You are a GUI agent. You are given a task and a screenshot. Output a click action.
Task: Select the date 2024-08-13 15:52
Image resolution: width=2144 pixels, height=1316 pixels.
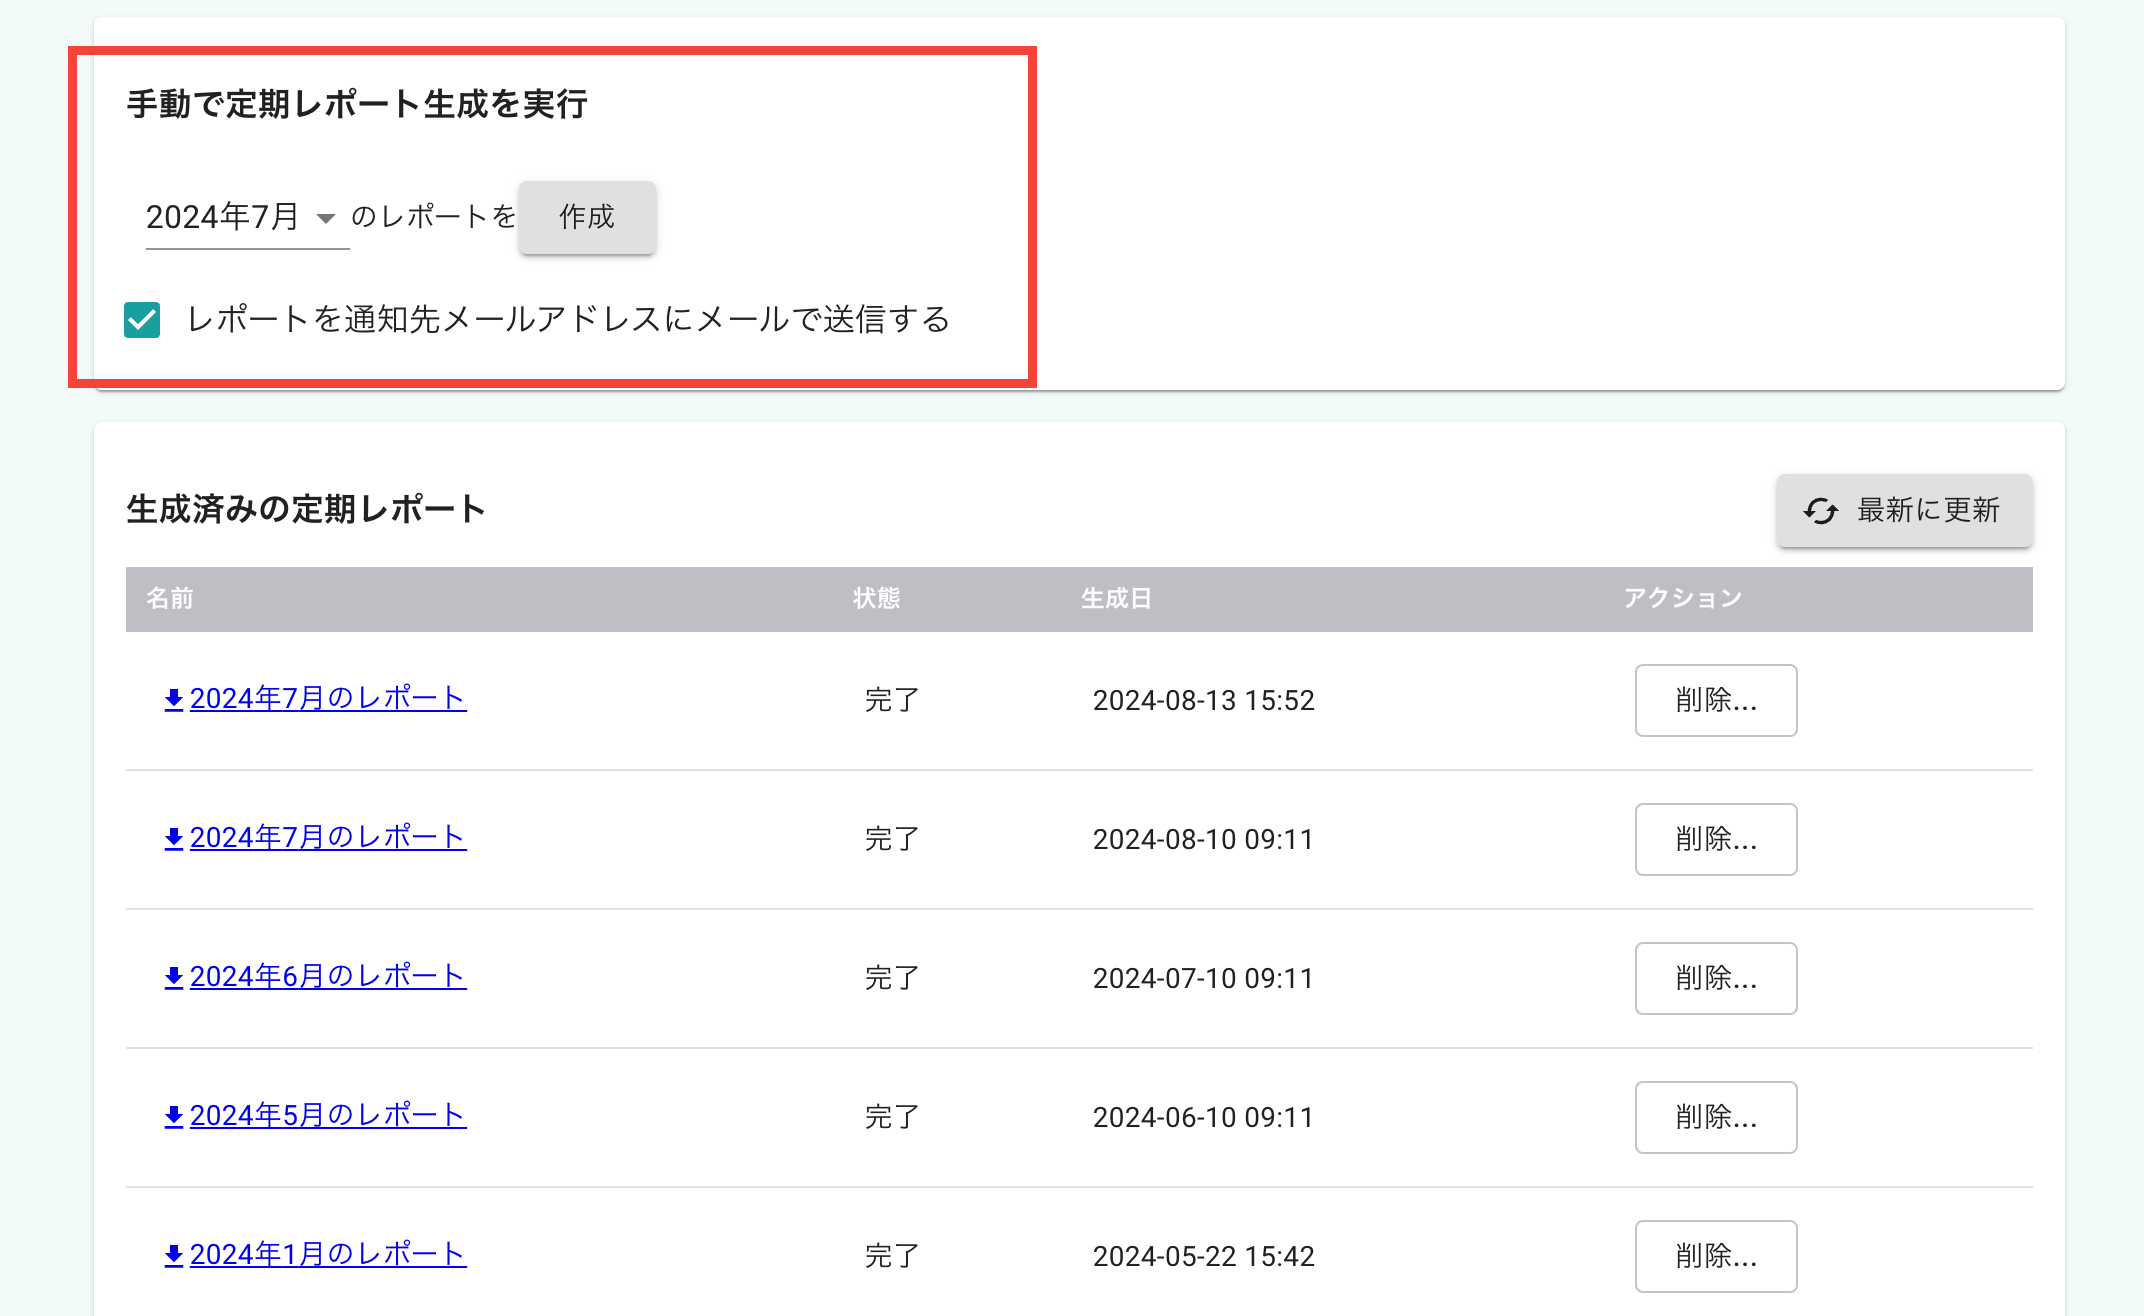coord(1204,700)
